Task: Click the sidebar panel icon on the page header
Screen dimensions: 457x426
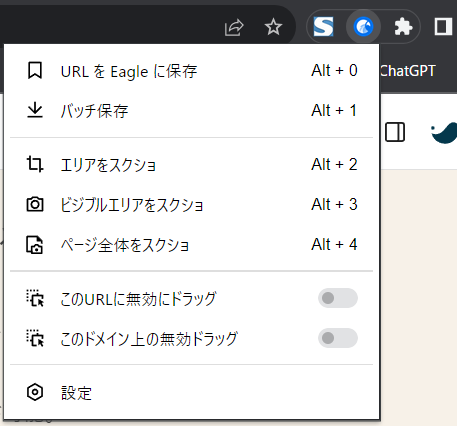Action: click(395, 132)
